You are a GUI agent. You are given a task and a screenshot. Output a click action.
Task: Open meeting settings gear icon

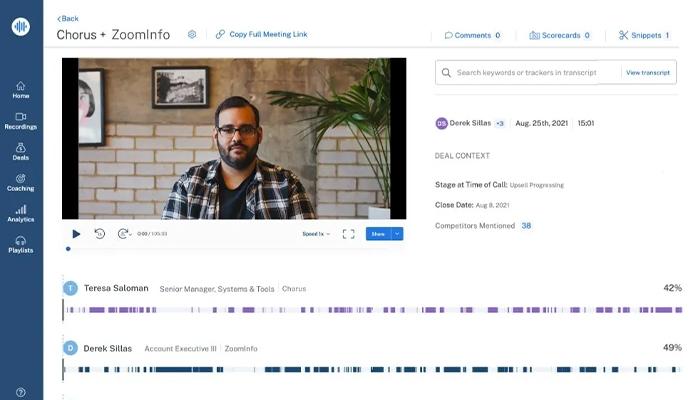click(x=192, y=34)
